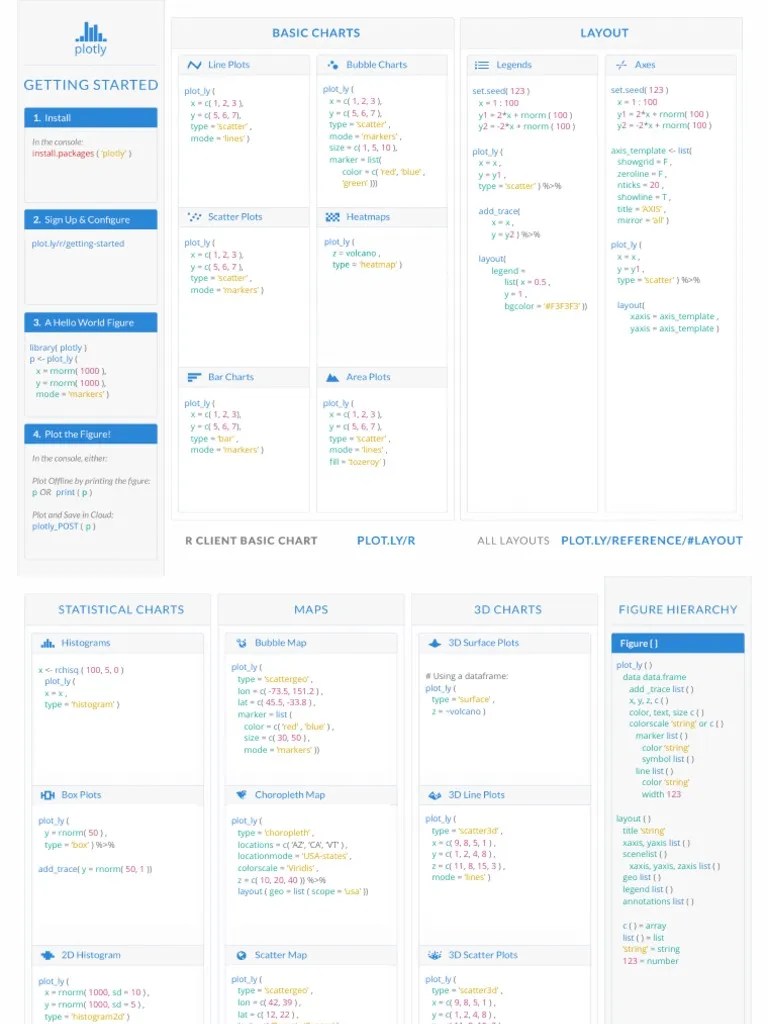Click the Line Plots icon

(x=194, y=65)
